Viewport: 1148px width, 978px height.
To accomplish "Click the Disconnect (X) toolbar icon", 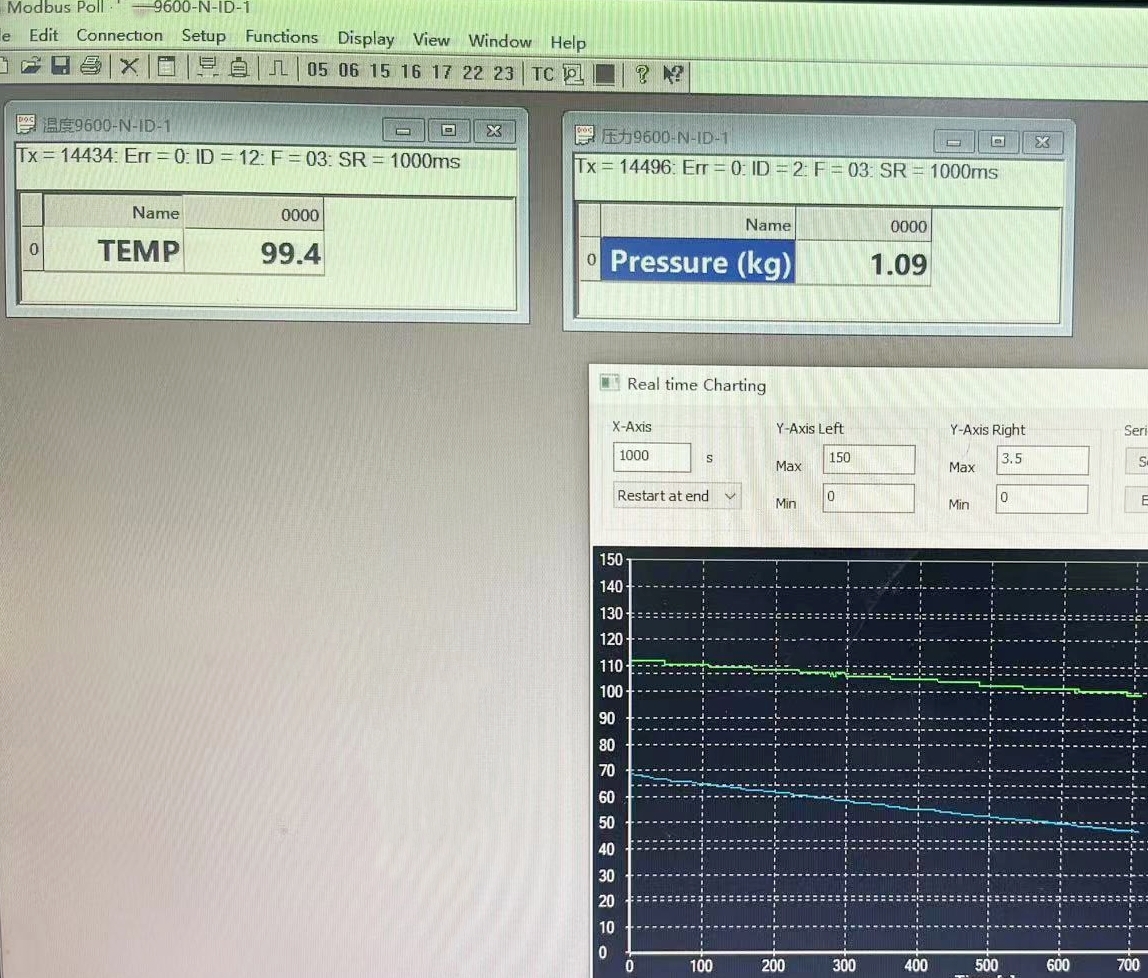I will [128, 70].
